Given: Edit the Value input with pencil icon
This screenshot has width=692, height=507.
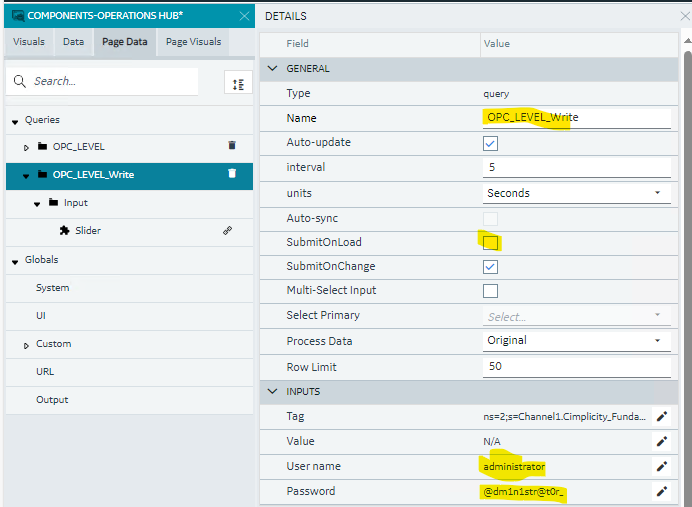Looking at the screenshot, I should (x=662, y=441).
